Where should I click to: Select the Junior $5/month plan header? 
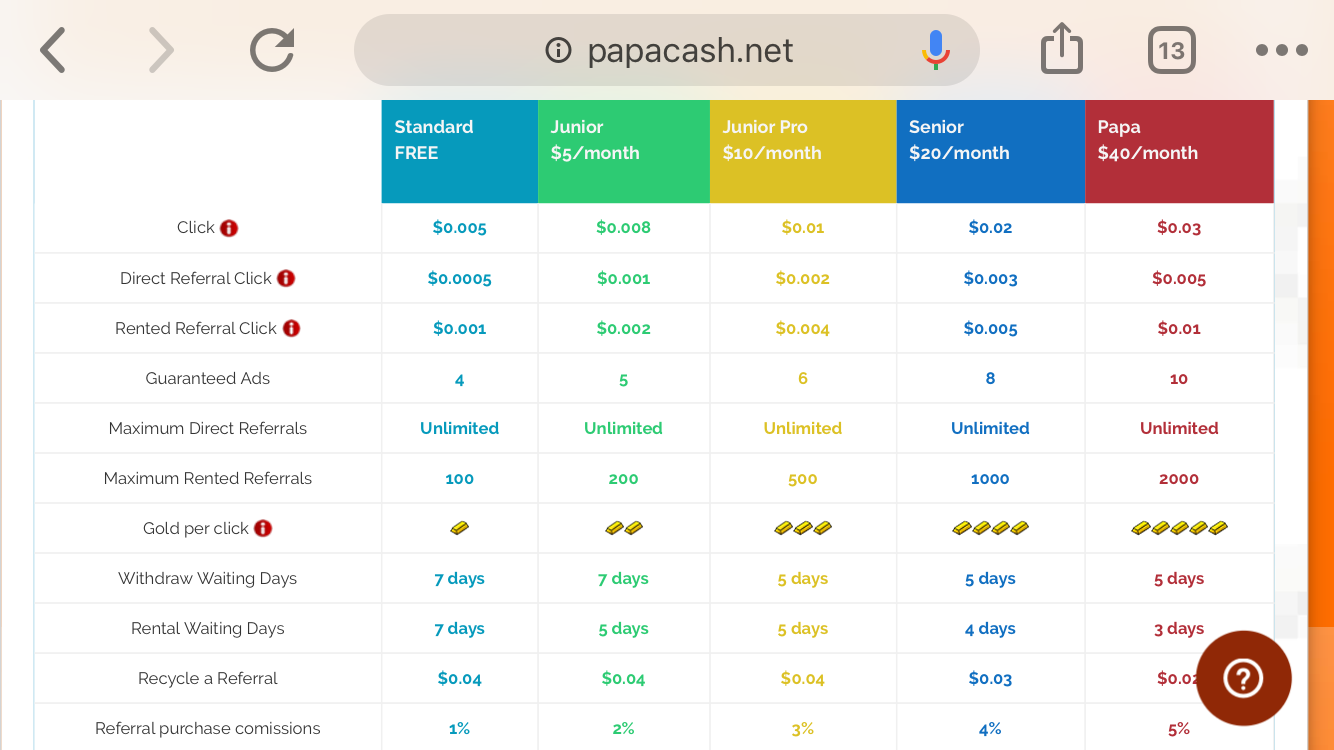623,151
